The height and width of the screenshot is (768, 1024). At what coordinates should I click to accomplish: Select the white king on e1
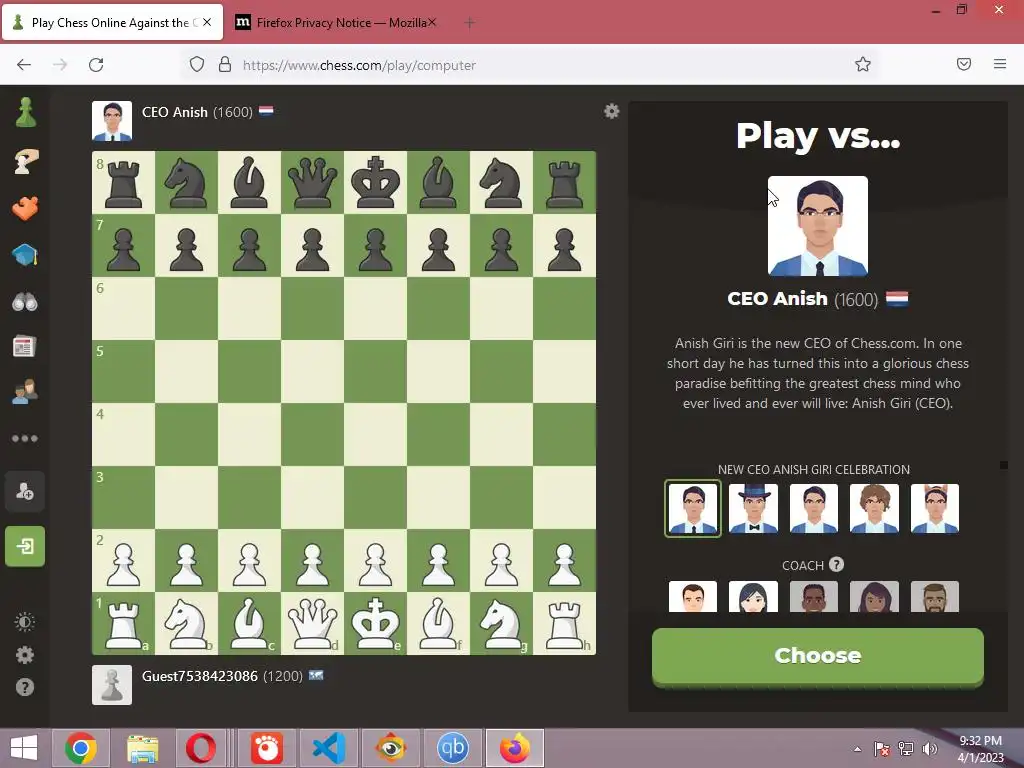point(376,623)
